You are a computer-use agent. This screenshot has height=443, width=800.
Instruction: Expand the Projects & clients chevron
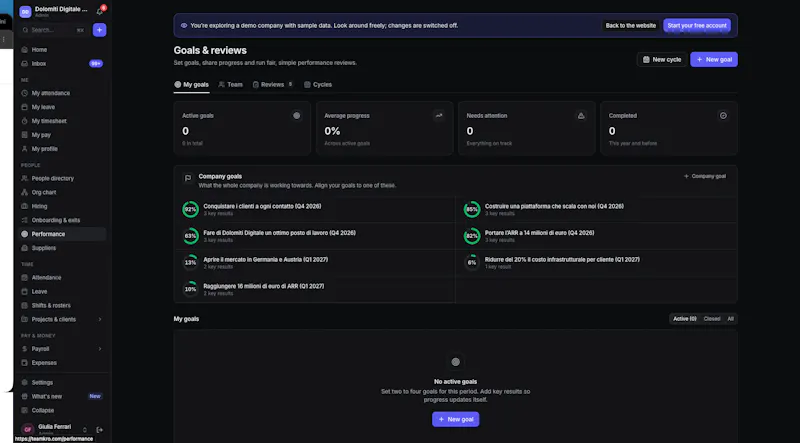(100, 319)
